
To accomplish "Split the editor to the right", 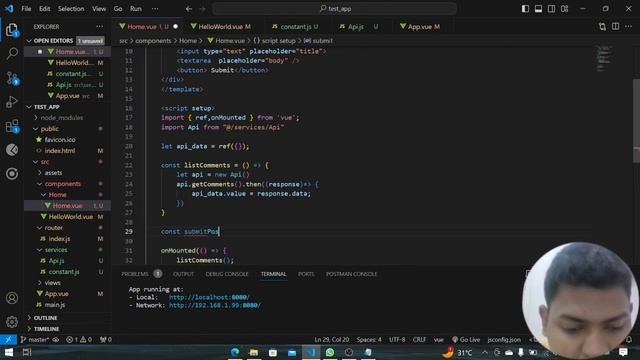I will point(616,27).
